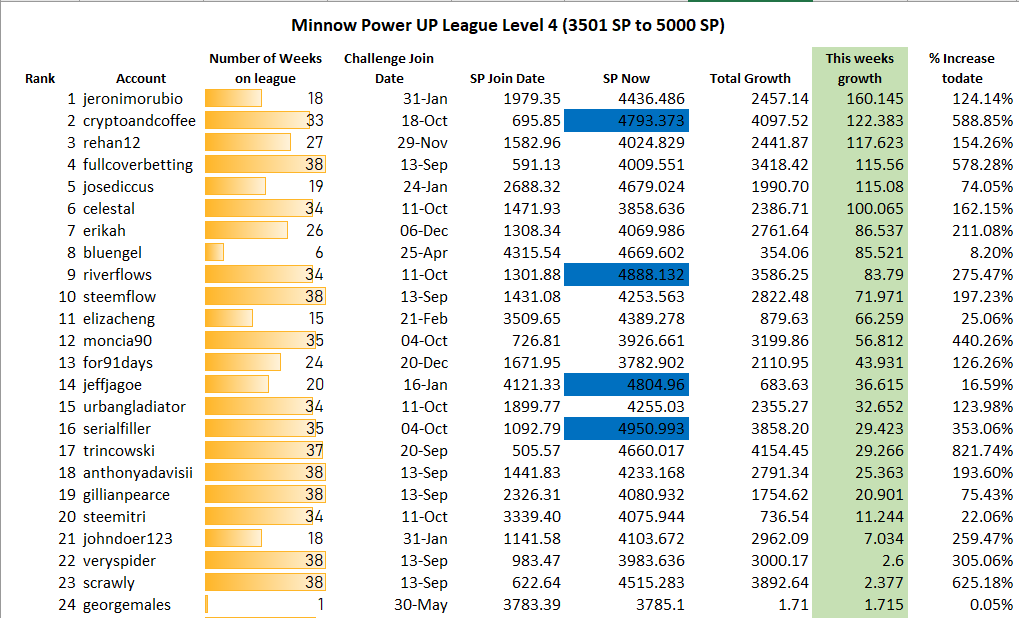Viewport: 1019px width, 618px height.
Task: Click the 'Account' column header
Action: tap(141, 79)
